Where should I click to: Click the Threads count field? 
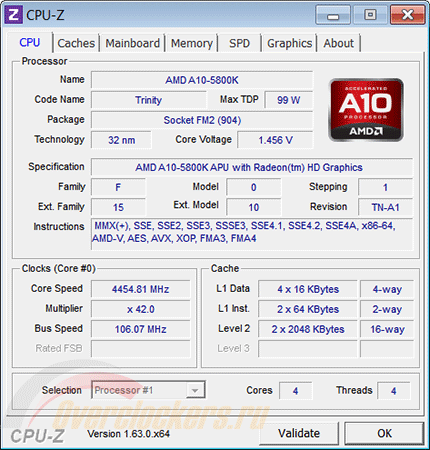(x=394, y=391)
